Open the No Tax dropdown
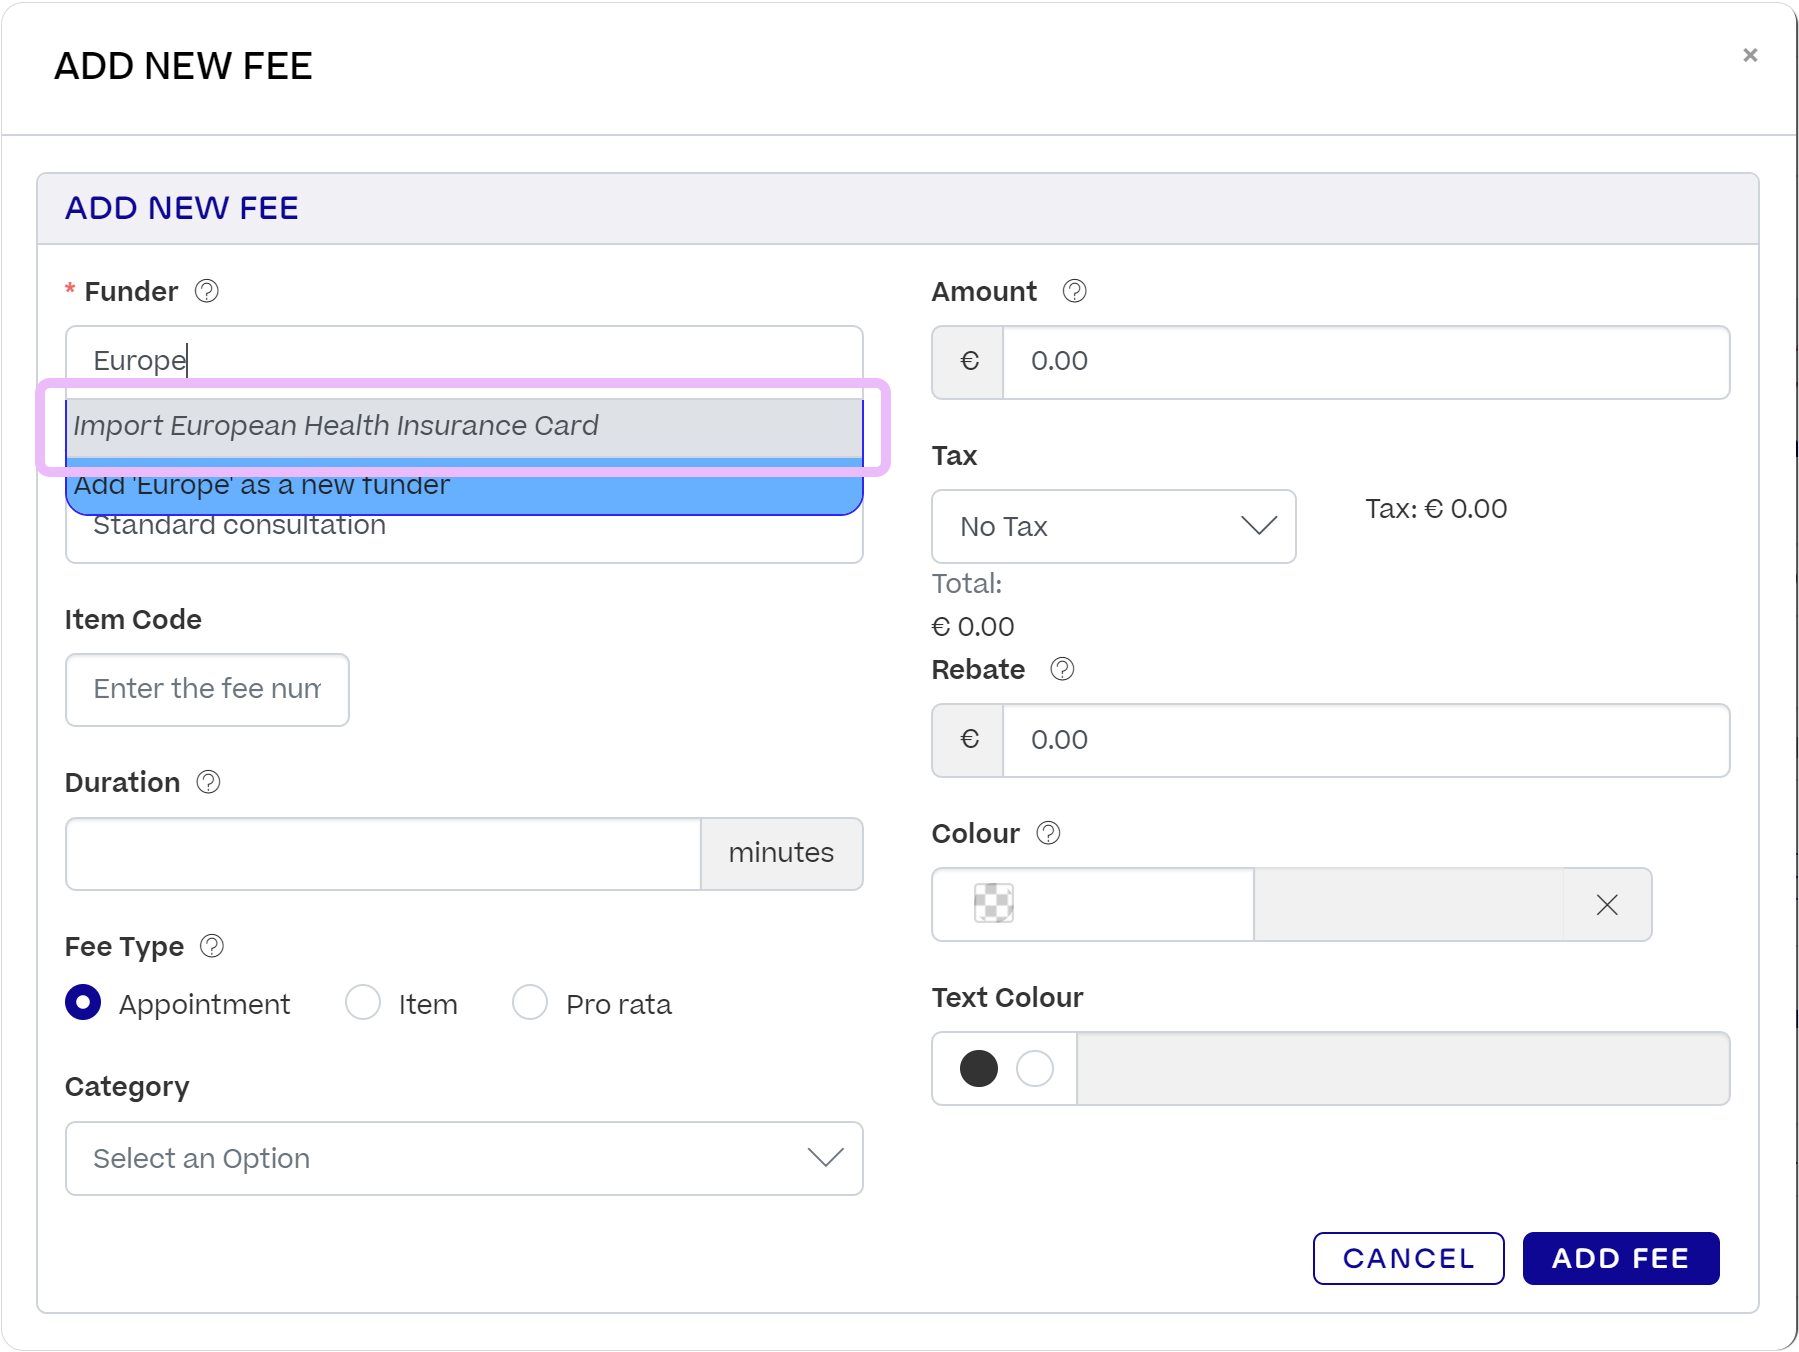The image size is (1799, 1352). (1114, 526)
